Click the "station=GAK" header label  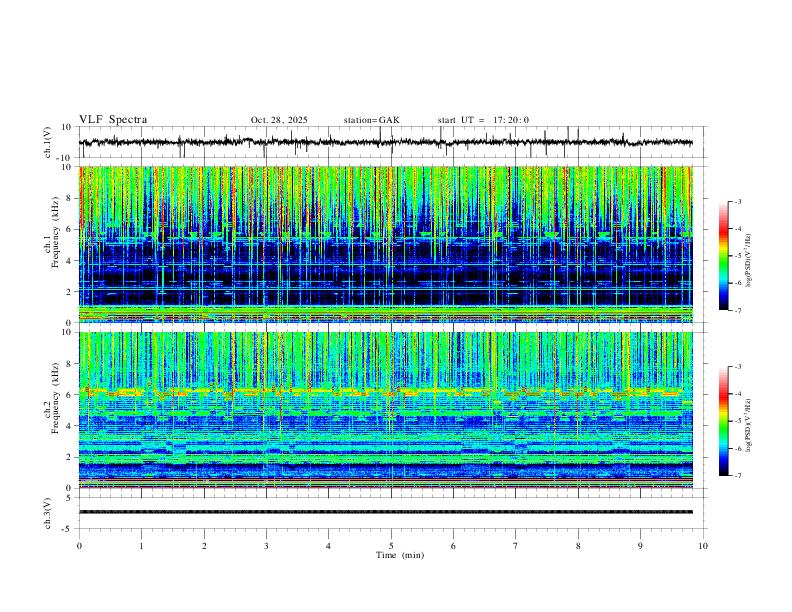click(371, 120)
